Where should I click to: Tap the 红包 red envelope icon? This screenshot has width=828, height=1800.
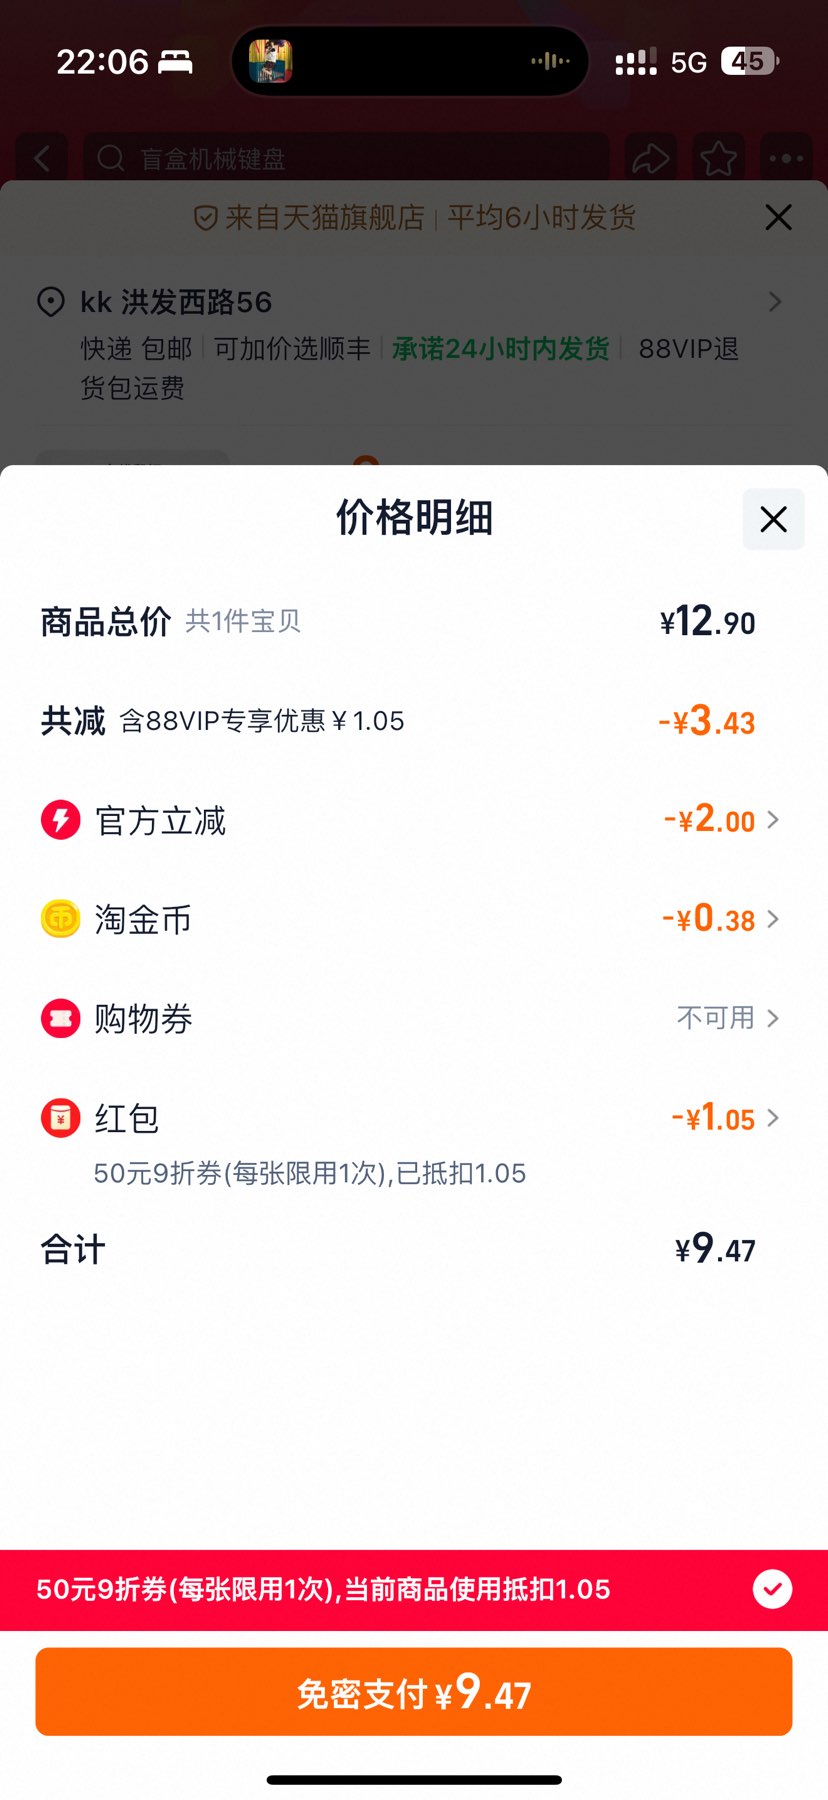pyautogui.click(x=60, y=1118)
